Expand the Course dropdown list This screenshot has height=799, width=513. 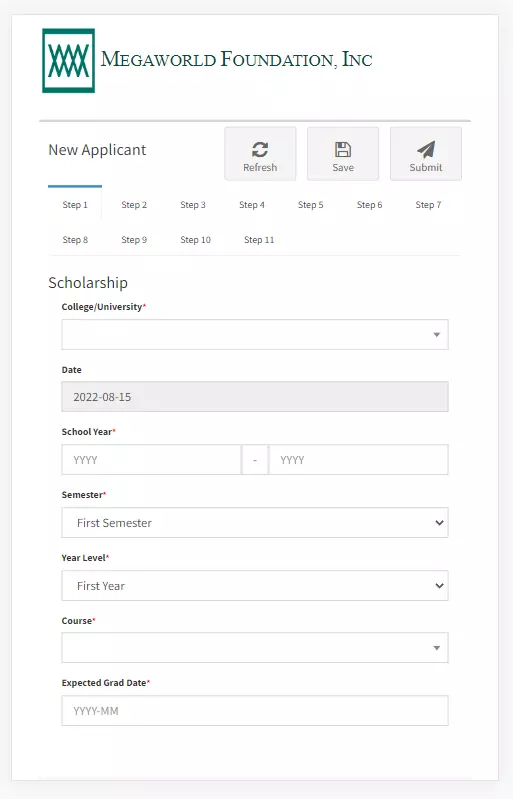(x=255, y=648)
